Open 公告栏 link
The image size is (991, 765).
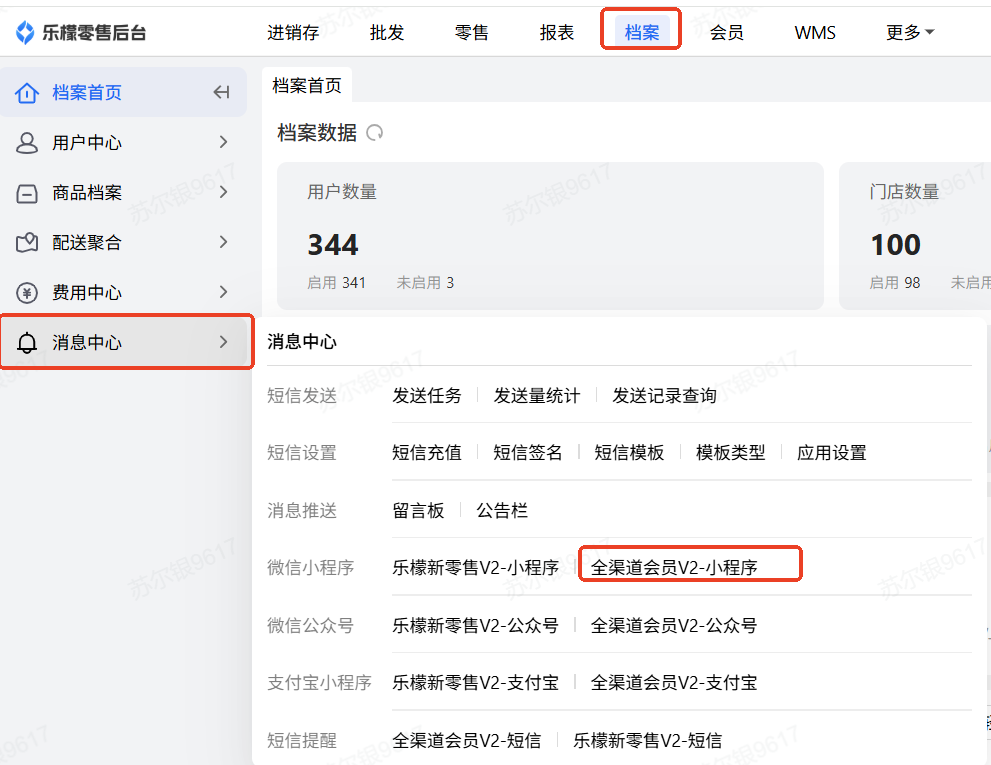point(502,510)
